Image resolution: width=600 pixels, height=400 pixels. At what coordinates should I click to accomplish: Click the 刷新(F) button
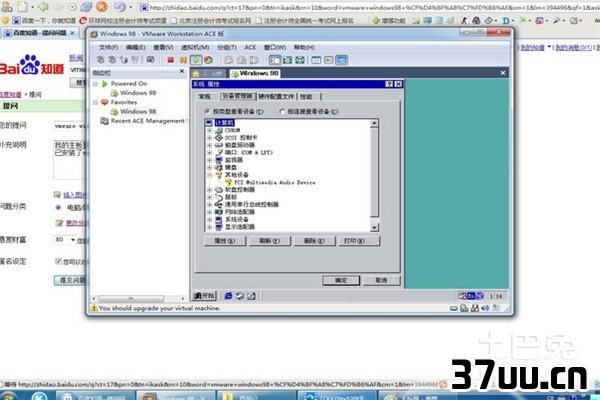tap(269, 241)
